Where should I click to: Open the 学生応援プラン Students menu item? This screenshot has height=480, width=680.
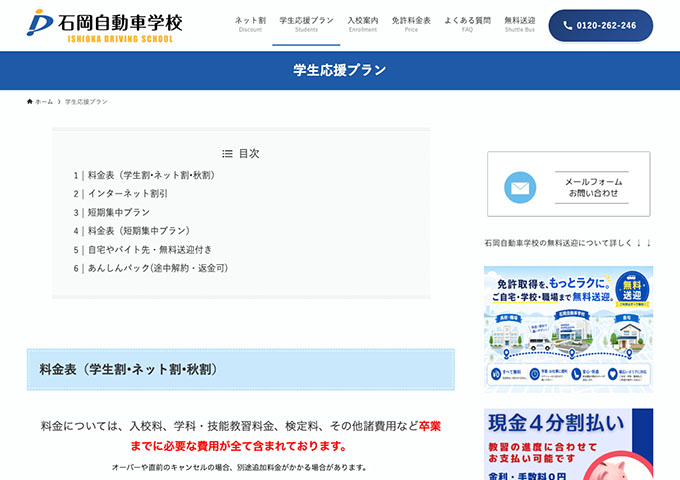tap(306, 24)
